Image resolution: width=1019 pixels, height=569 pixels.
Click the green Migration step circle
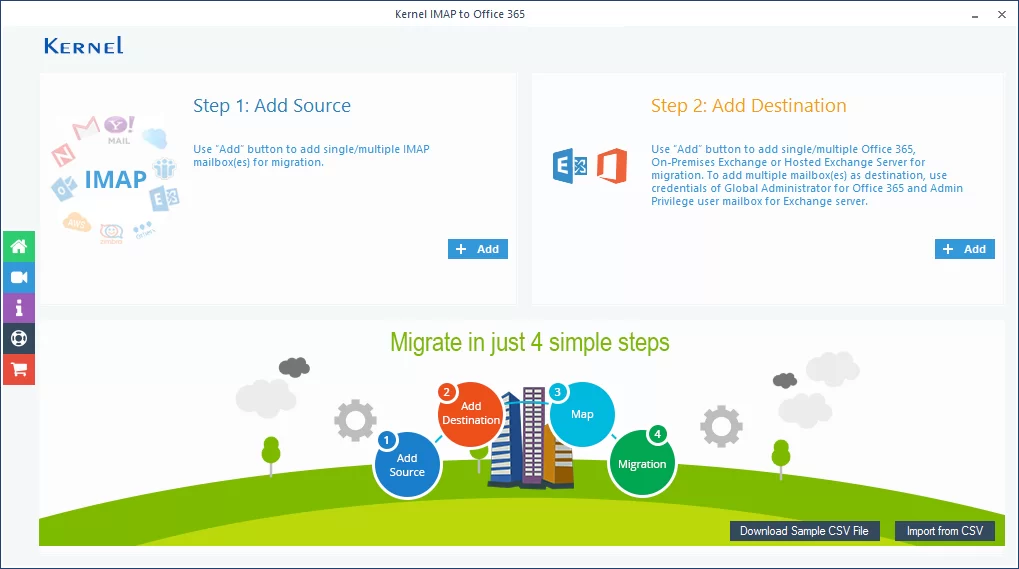(641, 464)
